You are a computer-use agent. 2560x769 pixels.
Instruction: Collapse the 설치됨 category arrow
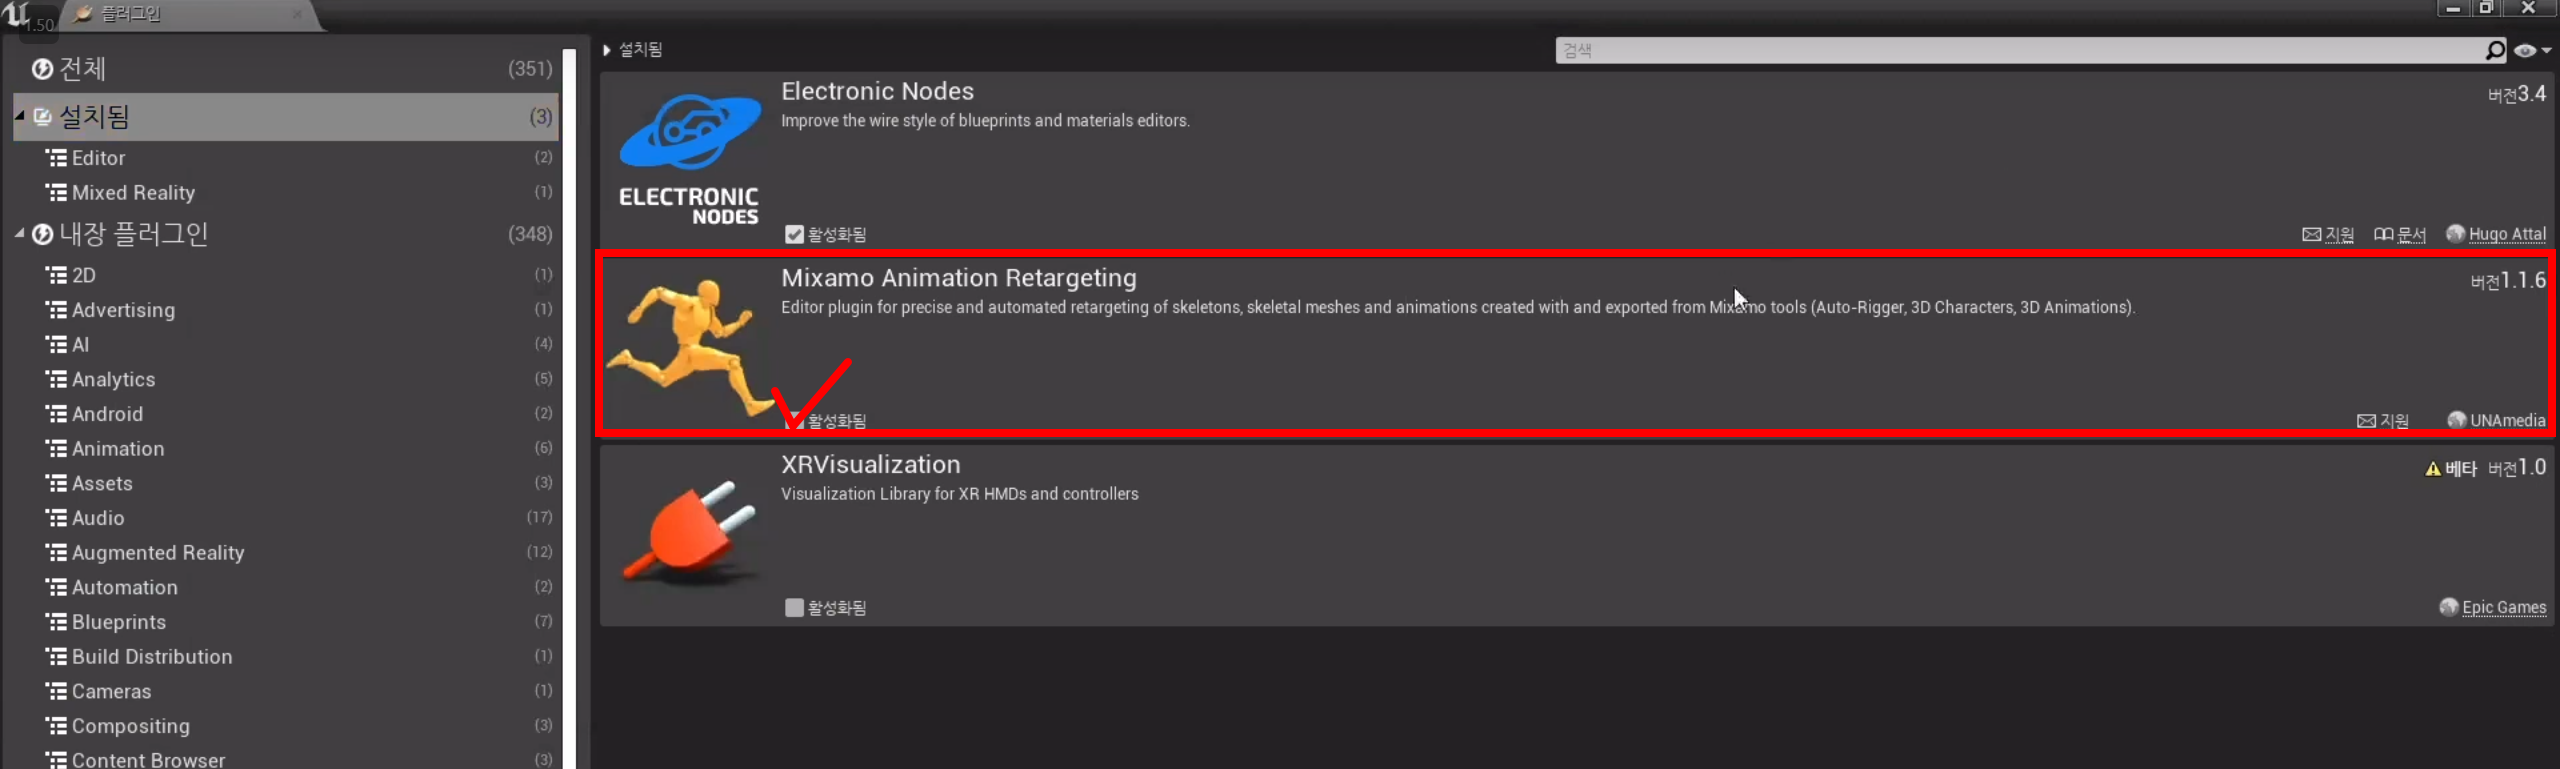[x=20, y=116]
